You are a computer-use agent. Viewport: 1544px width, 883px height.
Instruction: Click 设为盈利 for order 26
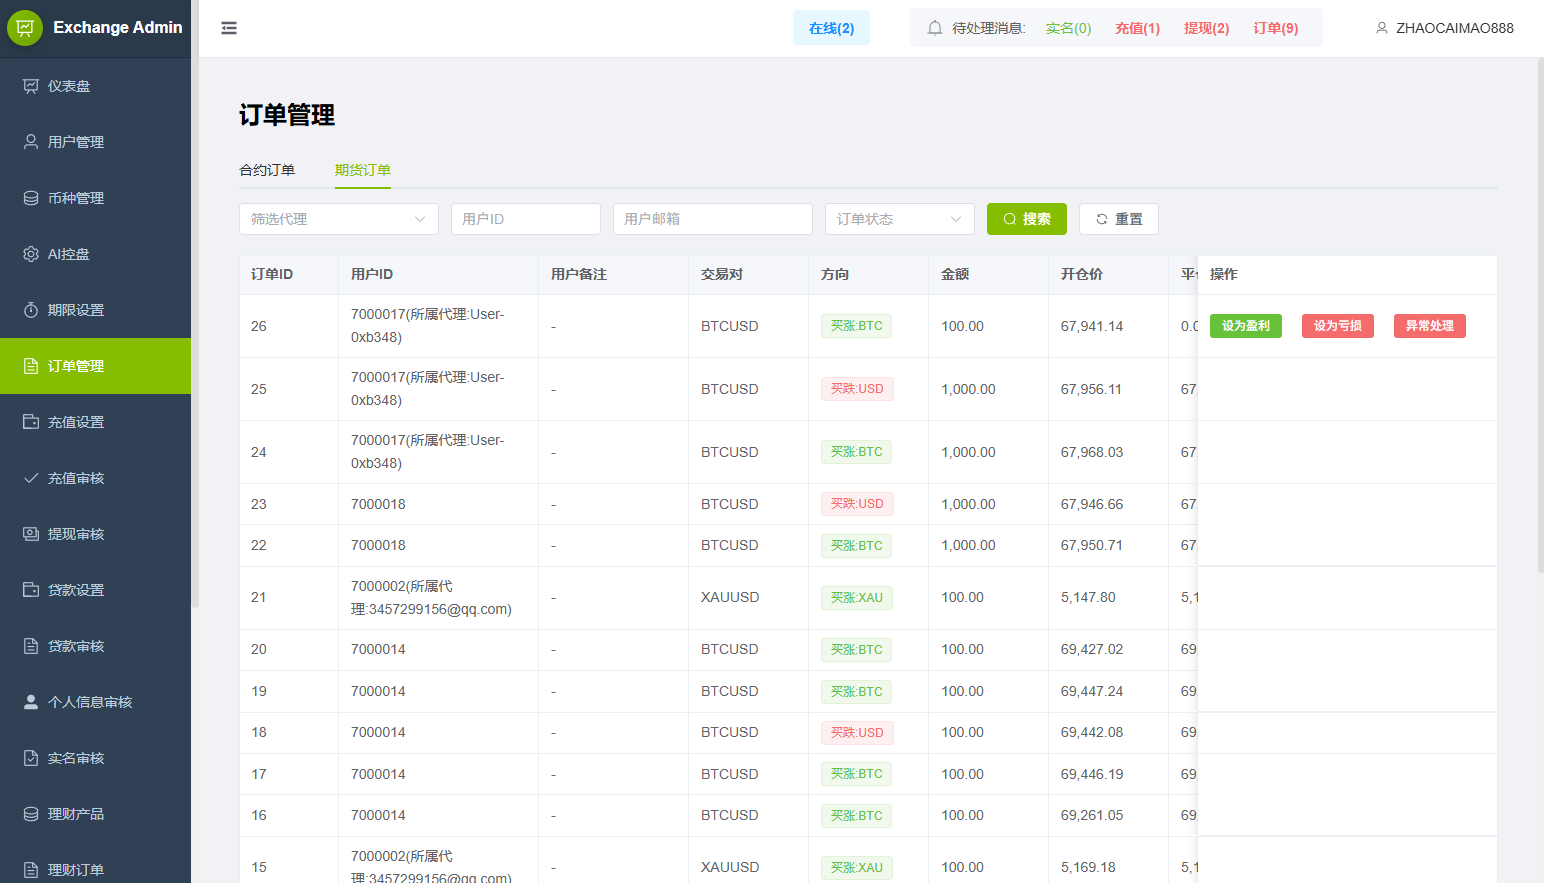[x=1245, y=326]
